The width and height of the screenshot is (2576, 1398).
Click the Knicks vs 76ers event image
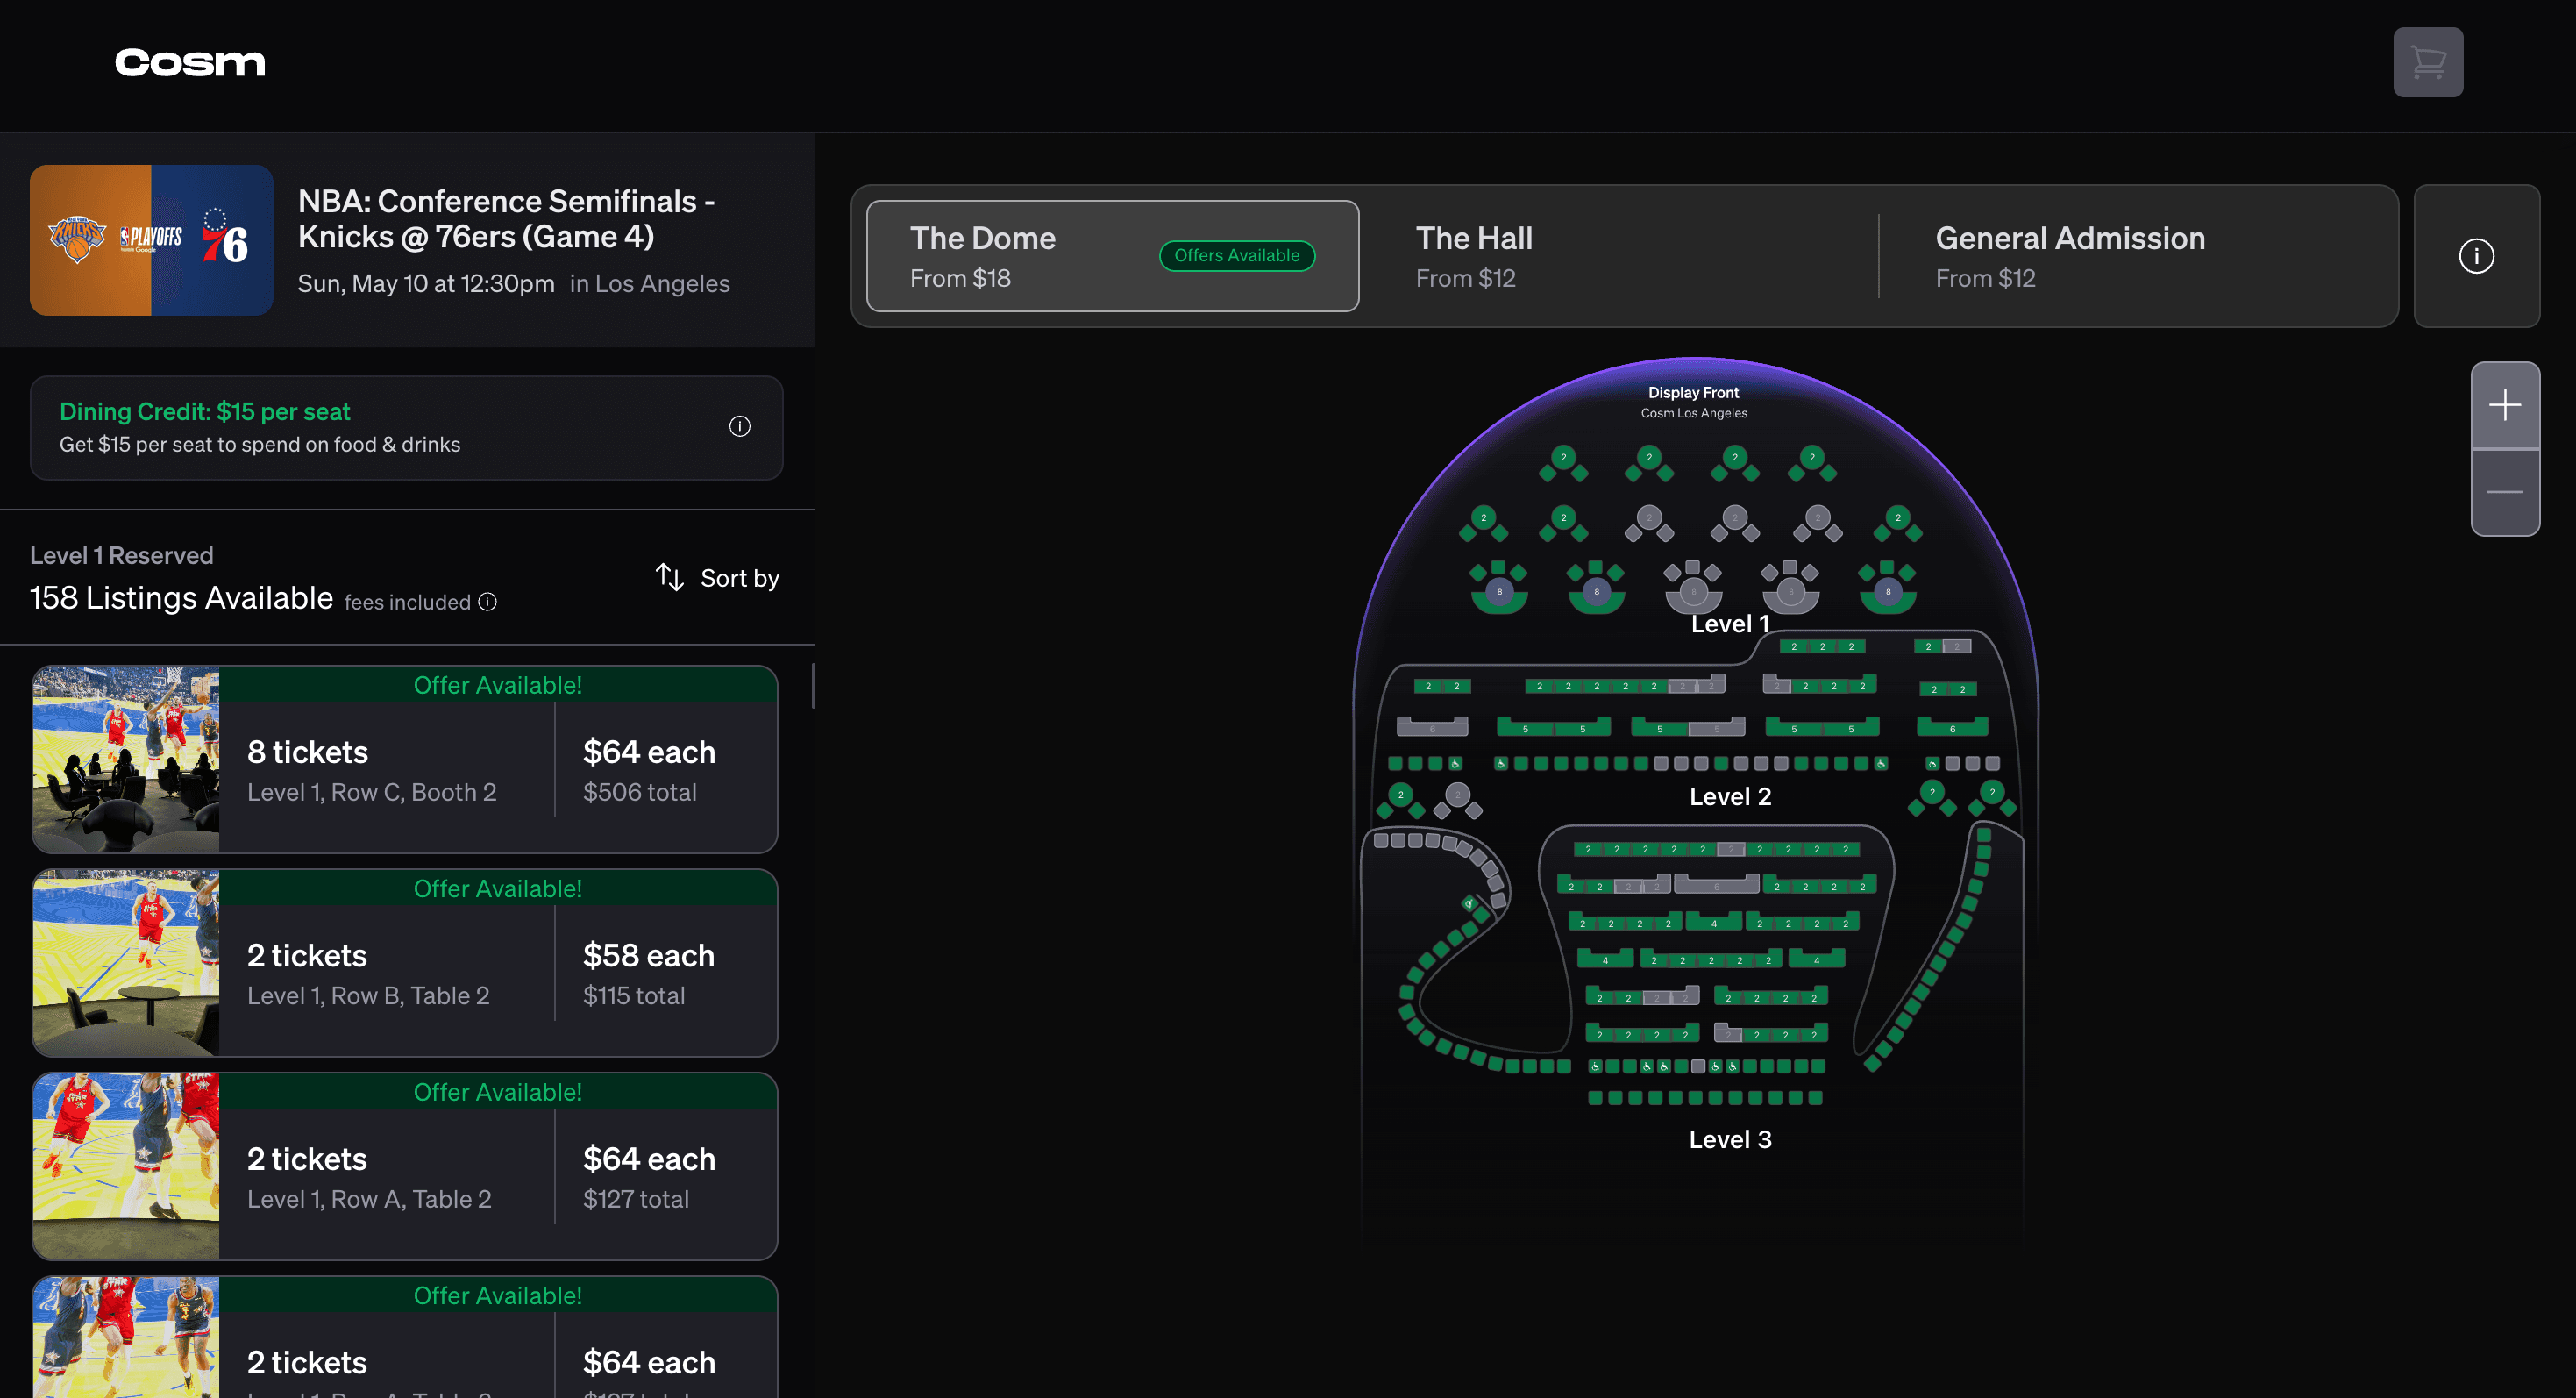pos(152,240)
